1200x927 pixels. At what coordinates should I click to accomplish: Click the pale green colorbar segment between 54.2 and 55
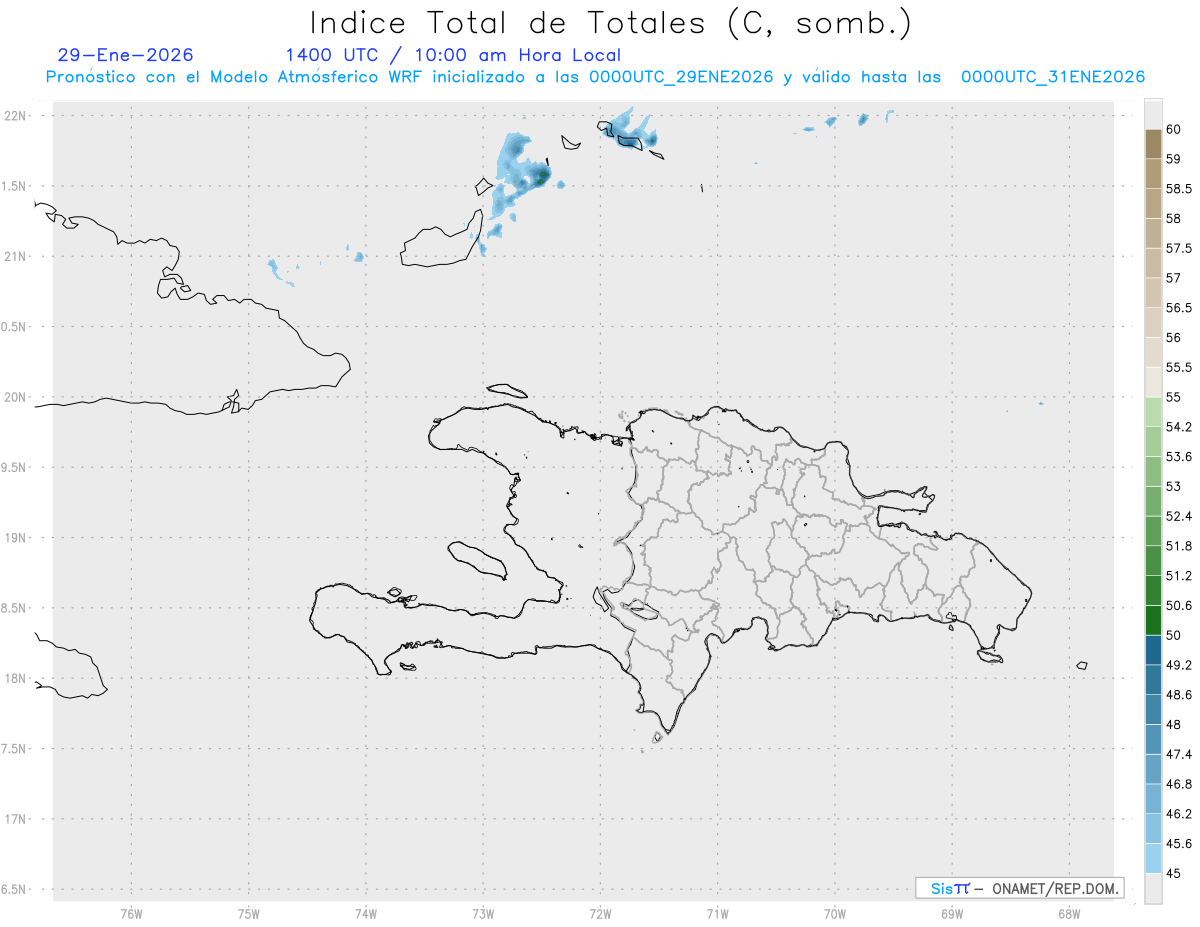1153,412
